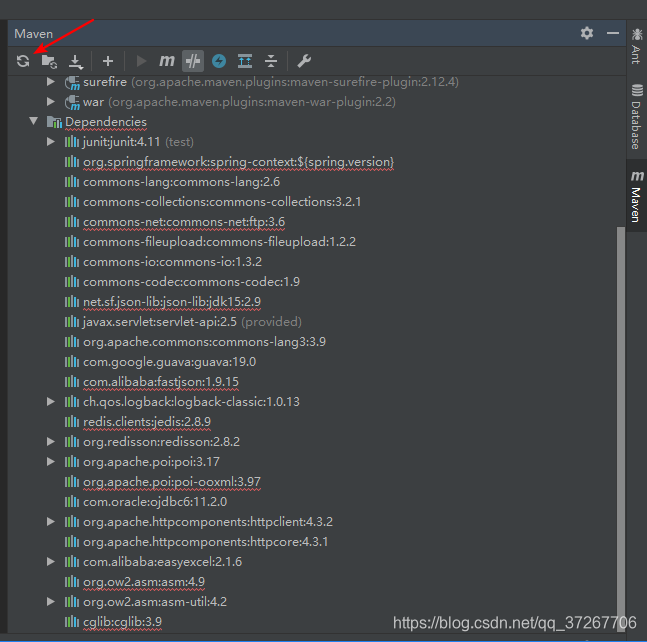The width and height of the screenshot is (647, 642).
Task: Click plugin icon beside surefire
Action: (72, 83)
